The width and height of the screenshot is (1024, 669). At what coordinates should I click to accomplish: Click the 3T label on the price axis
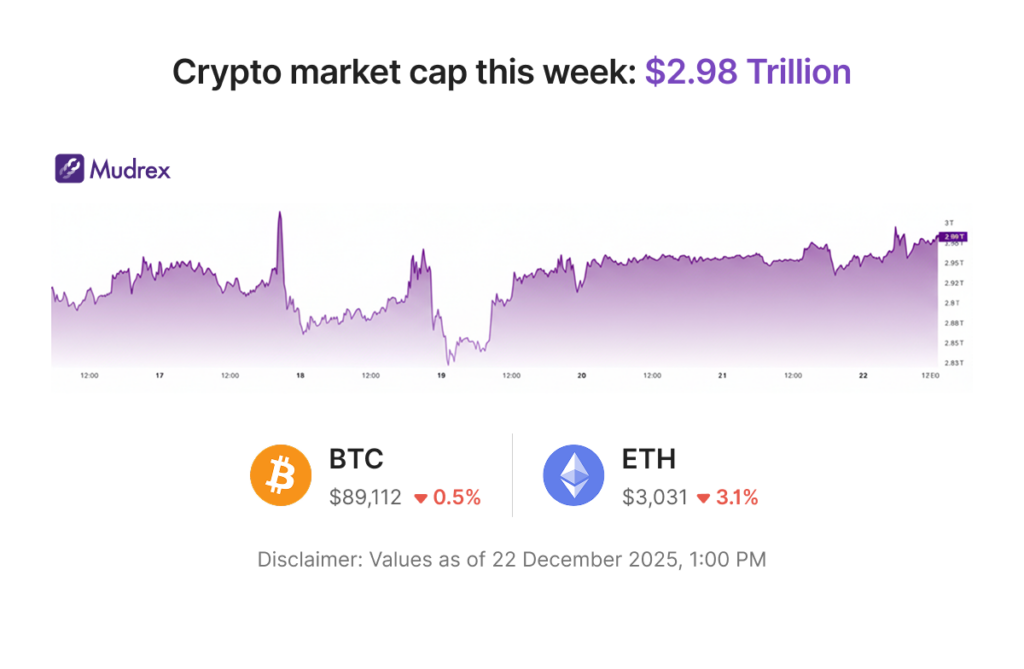pyautogui.click(x=949, y=222)
